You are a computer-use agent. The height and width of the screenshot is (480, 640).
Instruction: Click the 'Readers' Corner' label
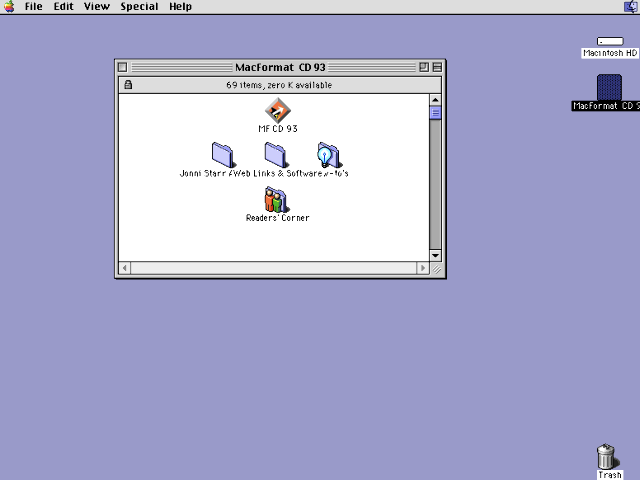[x=278, y=218]
